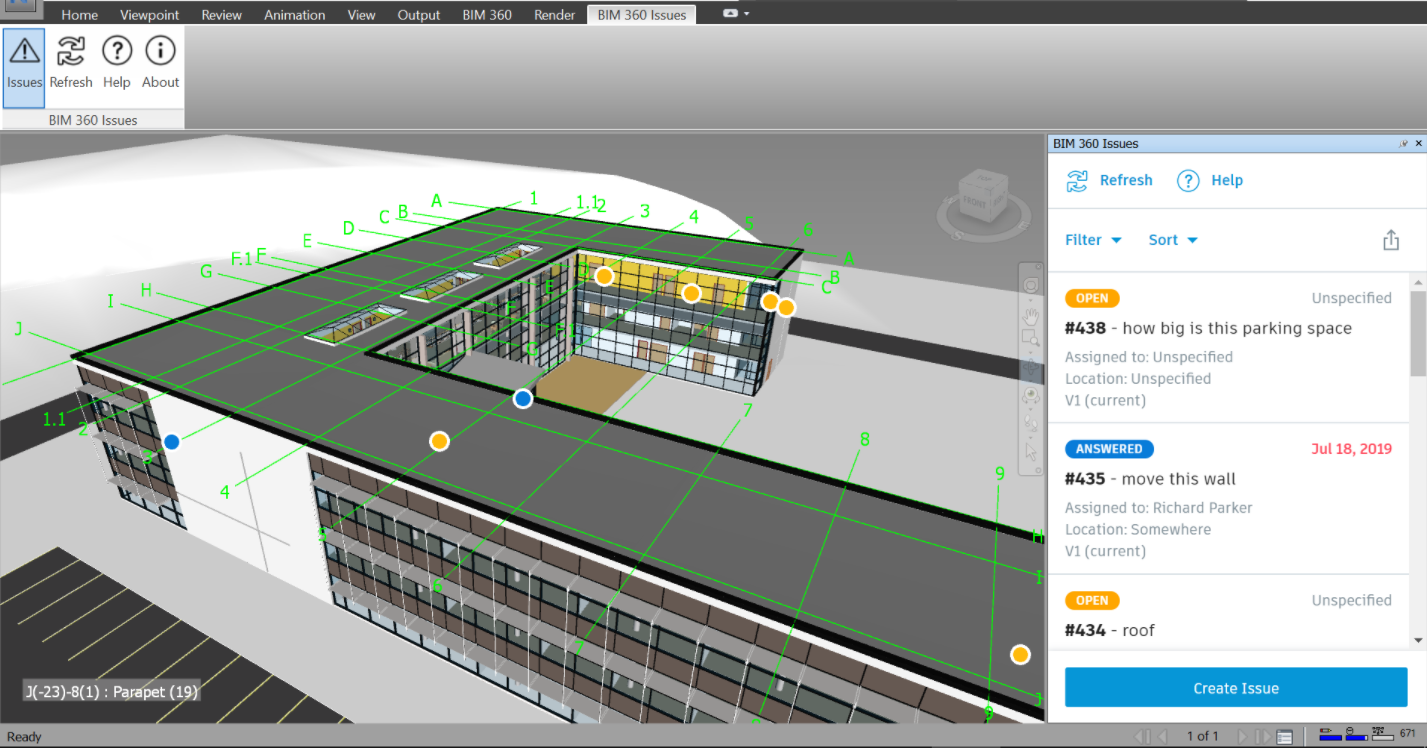Click OPEN badge on issue #438
This screenshot has width=1427, height=751.
coord(1092,298)
